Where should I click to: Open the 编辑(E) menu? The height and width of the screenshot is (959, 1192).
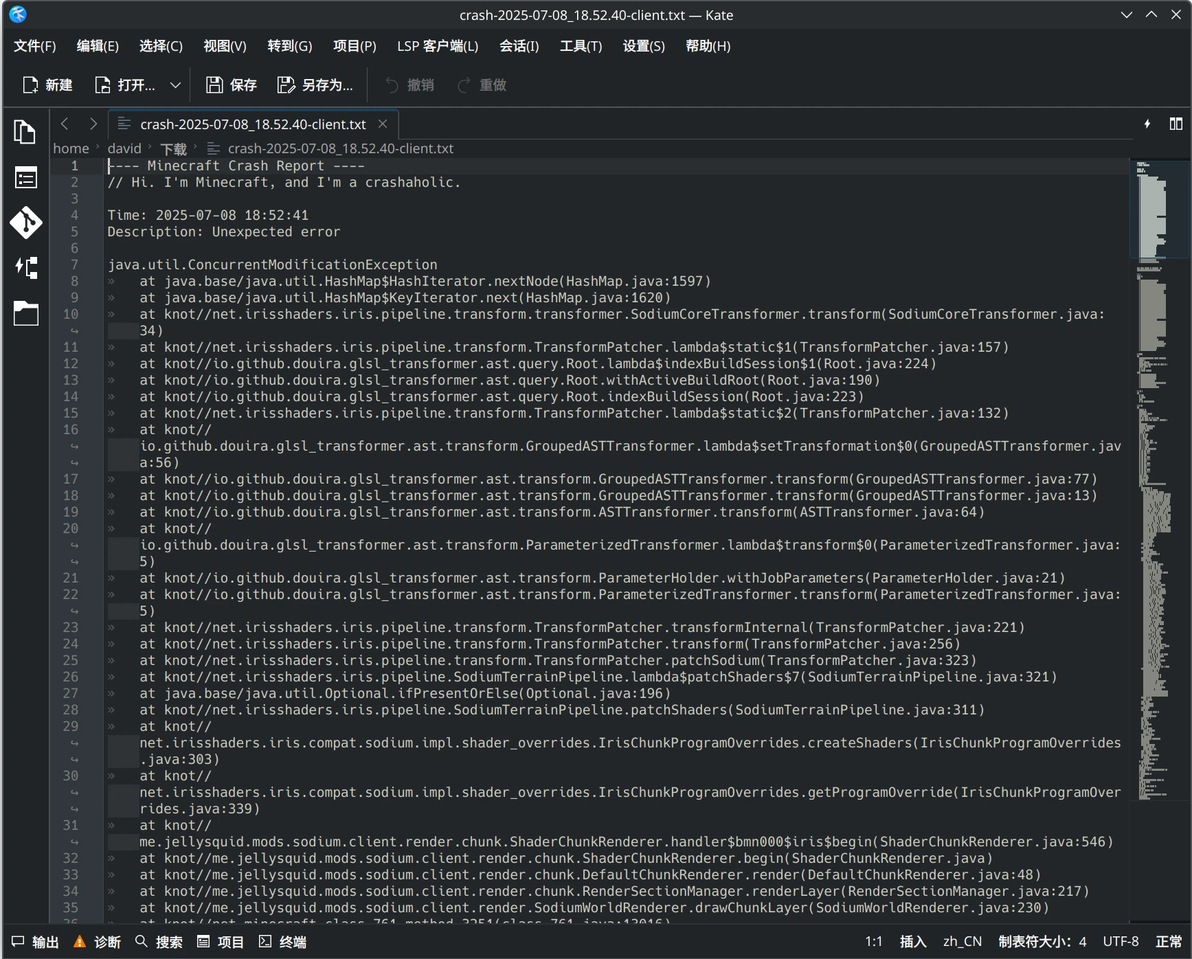(x=97, y=46)
